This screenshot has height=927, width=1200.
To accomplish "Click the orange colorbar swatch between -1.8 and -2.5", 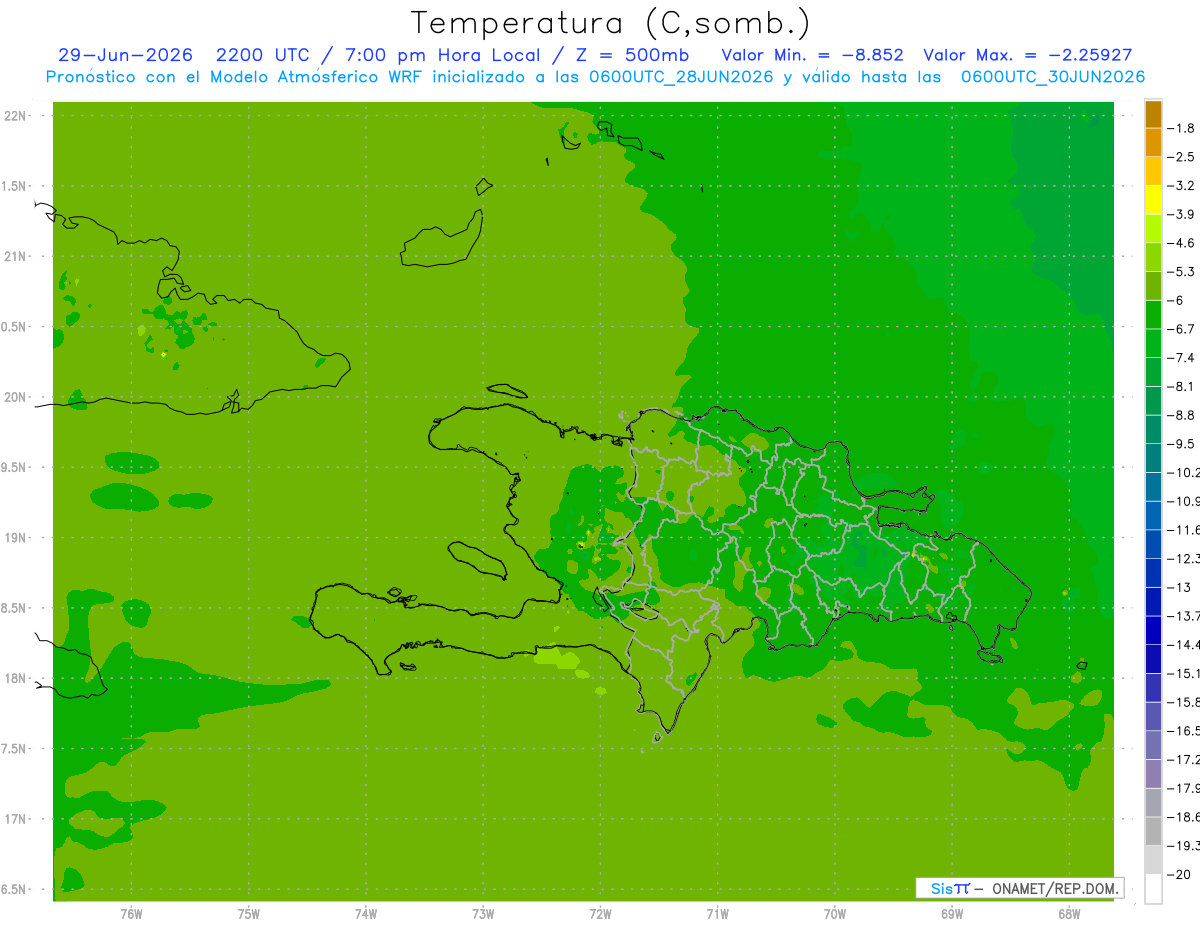I will 1153,143.
